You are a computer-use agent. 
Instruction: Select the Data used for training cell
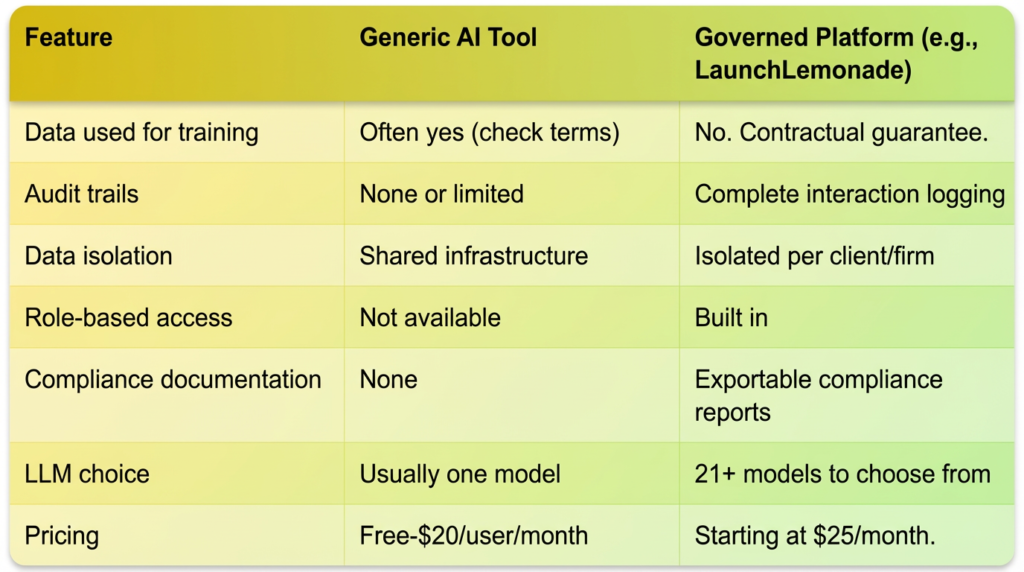click(x=141, y=133)
